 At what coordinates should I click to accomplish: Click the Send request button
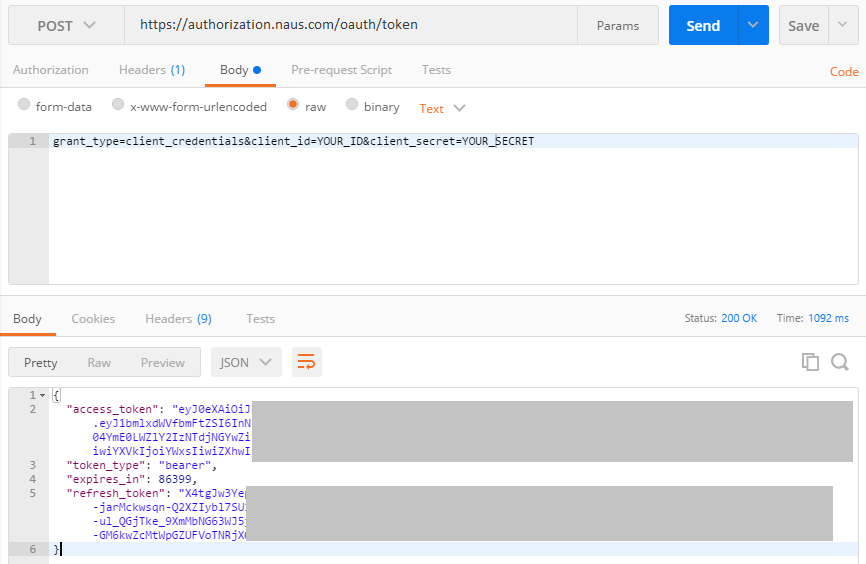pos(703,26)
